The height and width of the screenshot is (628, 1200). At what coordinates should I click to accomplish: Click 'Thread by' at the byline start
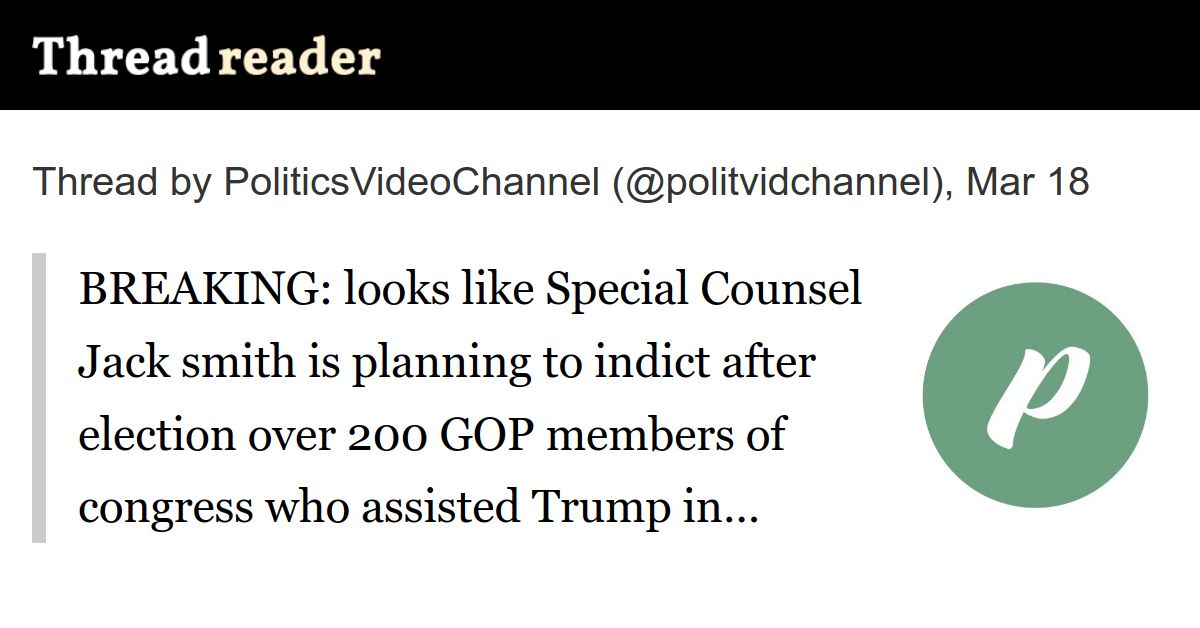(x=122, y=183)
